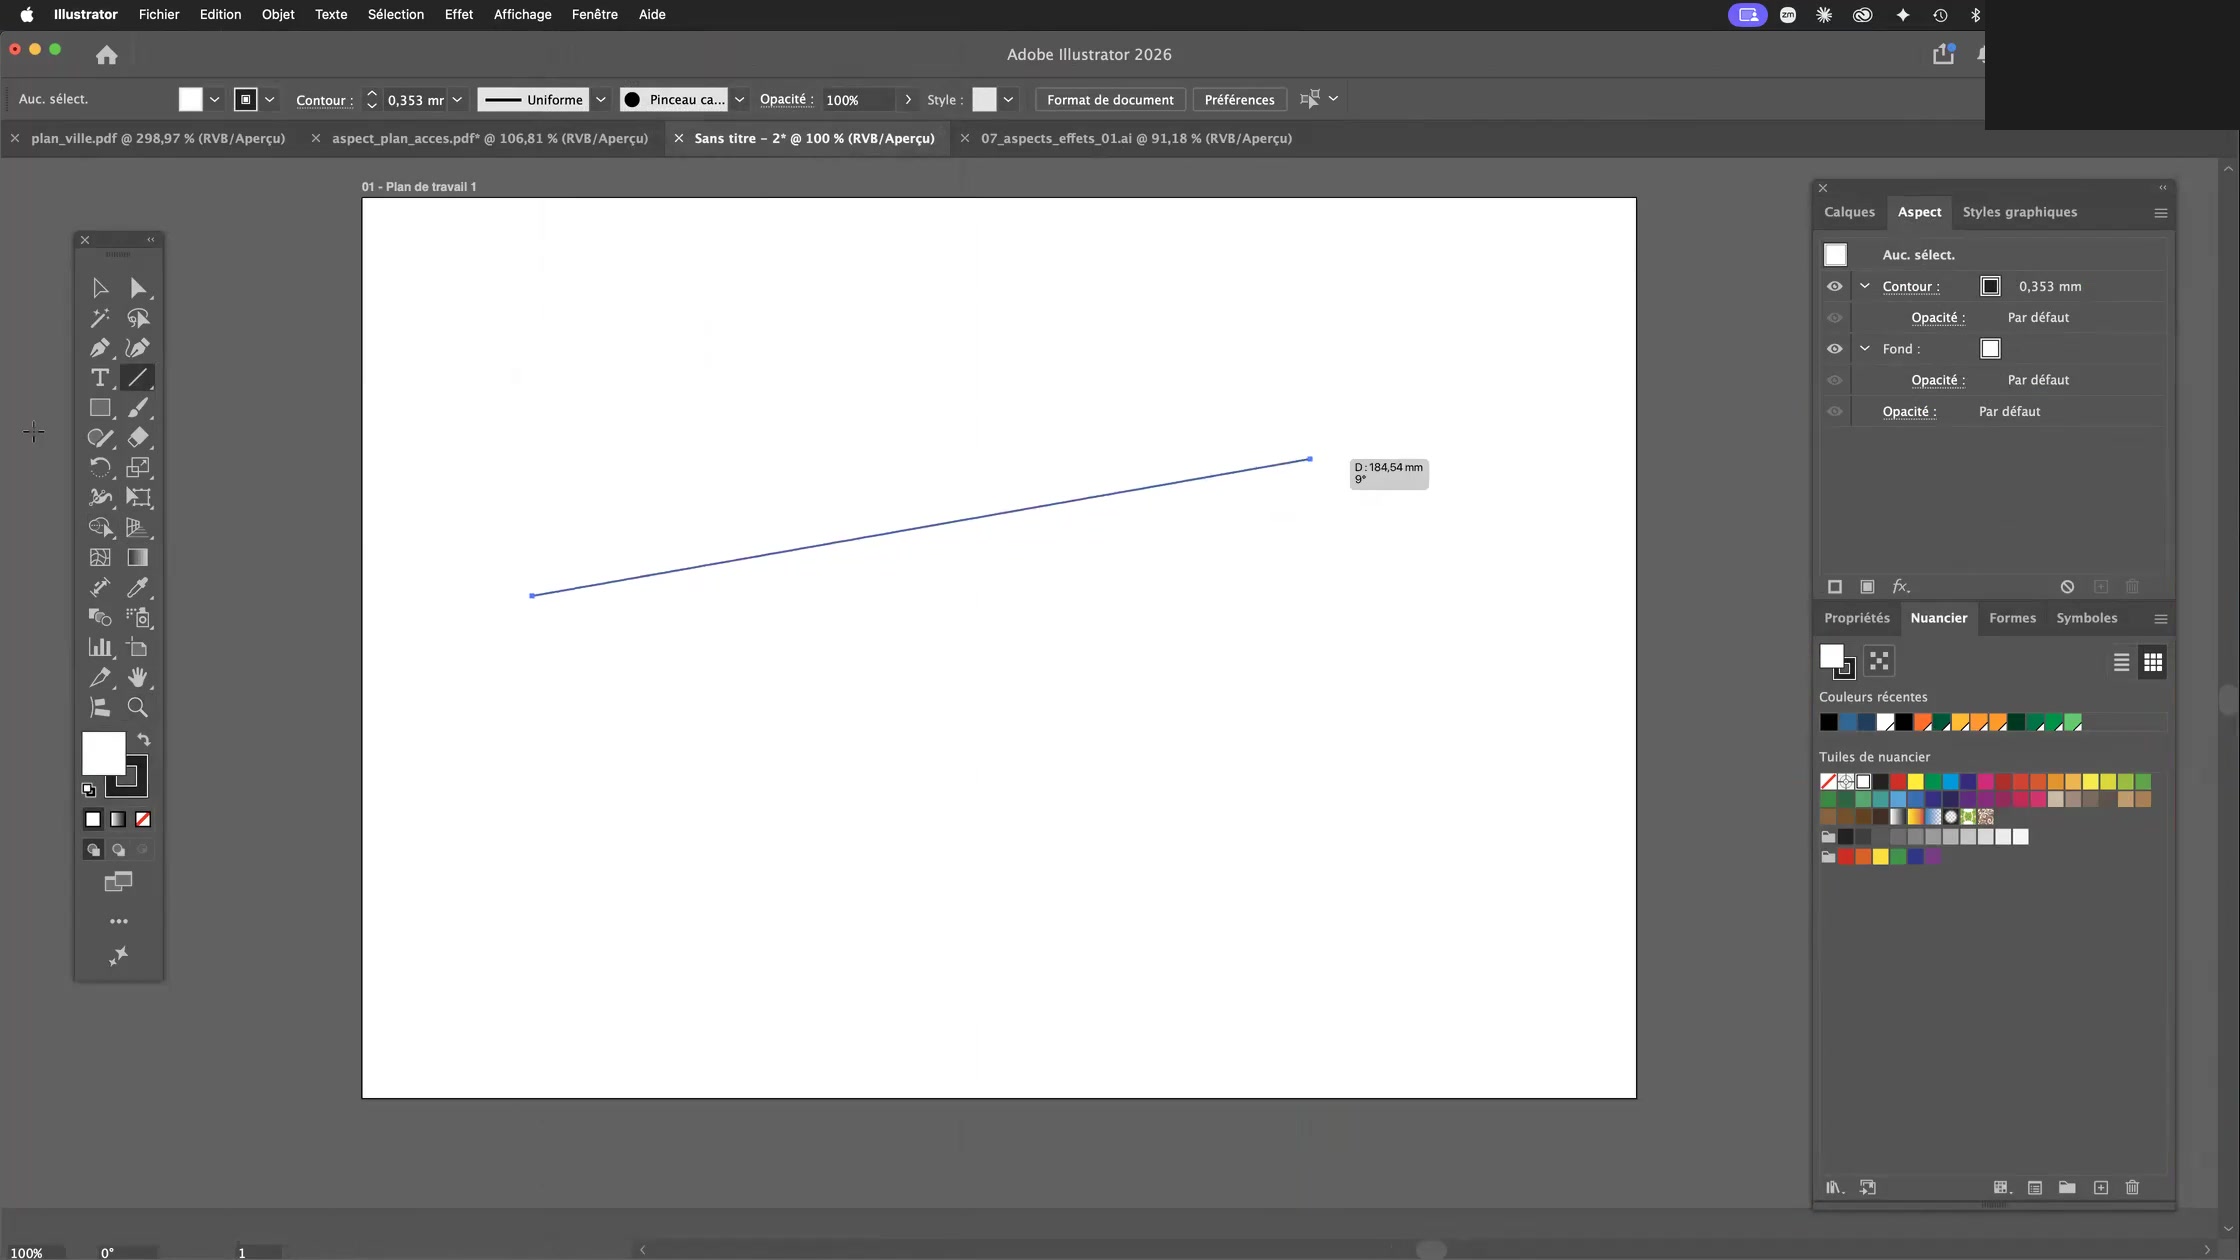Select the Curvature tool
Image resolution: width=2240 pixels, height=1260 pixels.
[x=138, y=348]
